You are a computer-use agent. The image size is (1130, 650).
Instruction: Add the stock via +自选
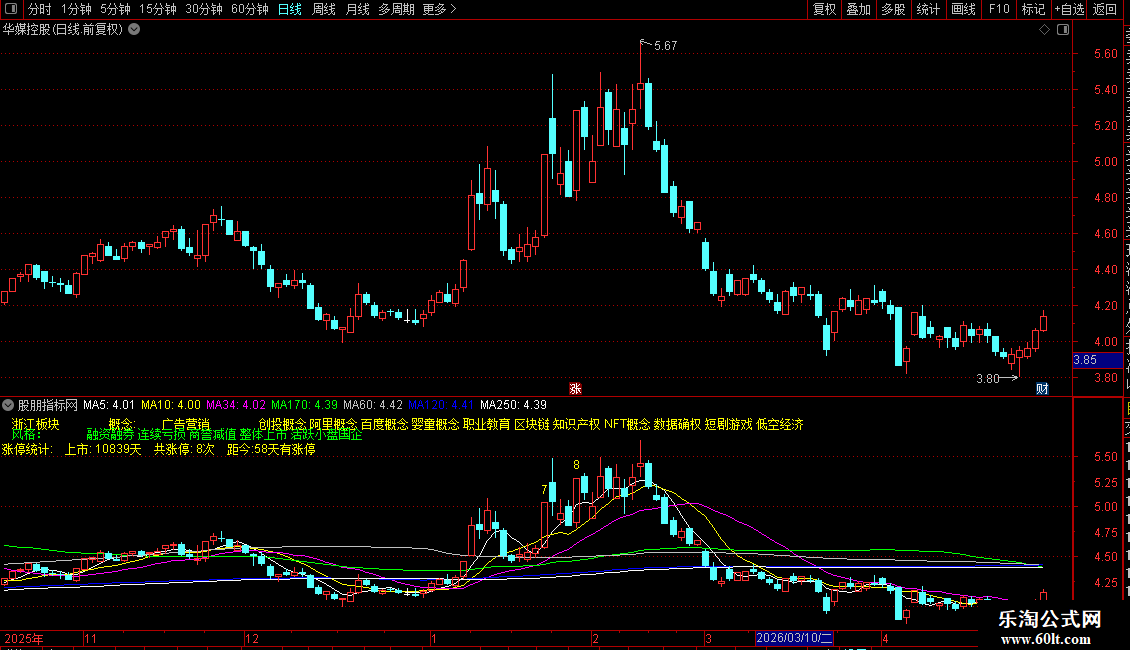pyautogui.click(x=1069, y=9)
